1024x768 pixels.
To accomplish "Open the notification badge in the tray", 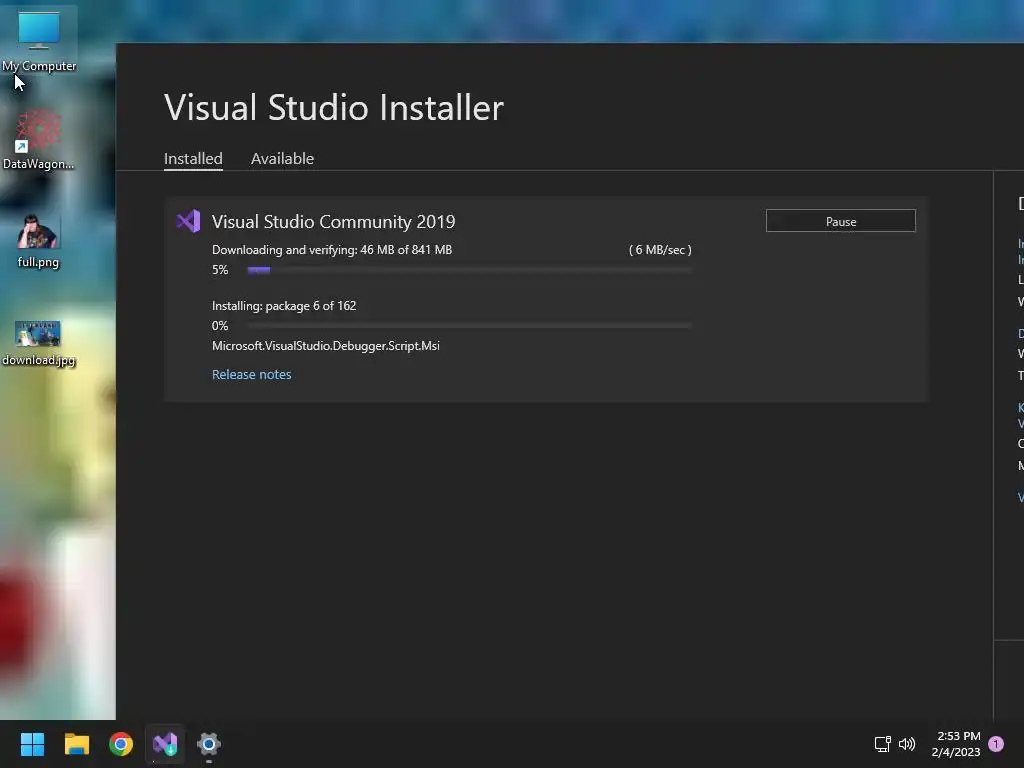I will [x=996, y=744].
